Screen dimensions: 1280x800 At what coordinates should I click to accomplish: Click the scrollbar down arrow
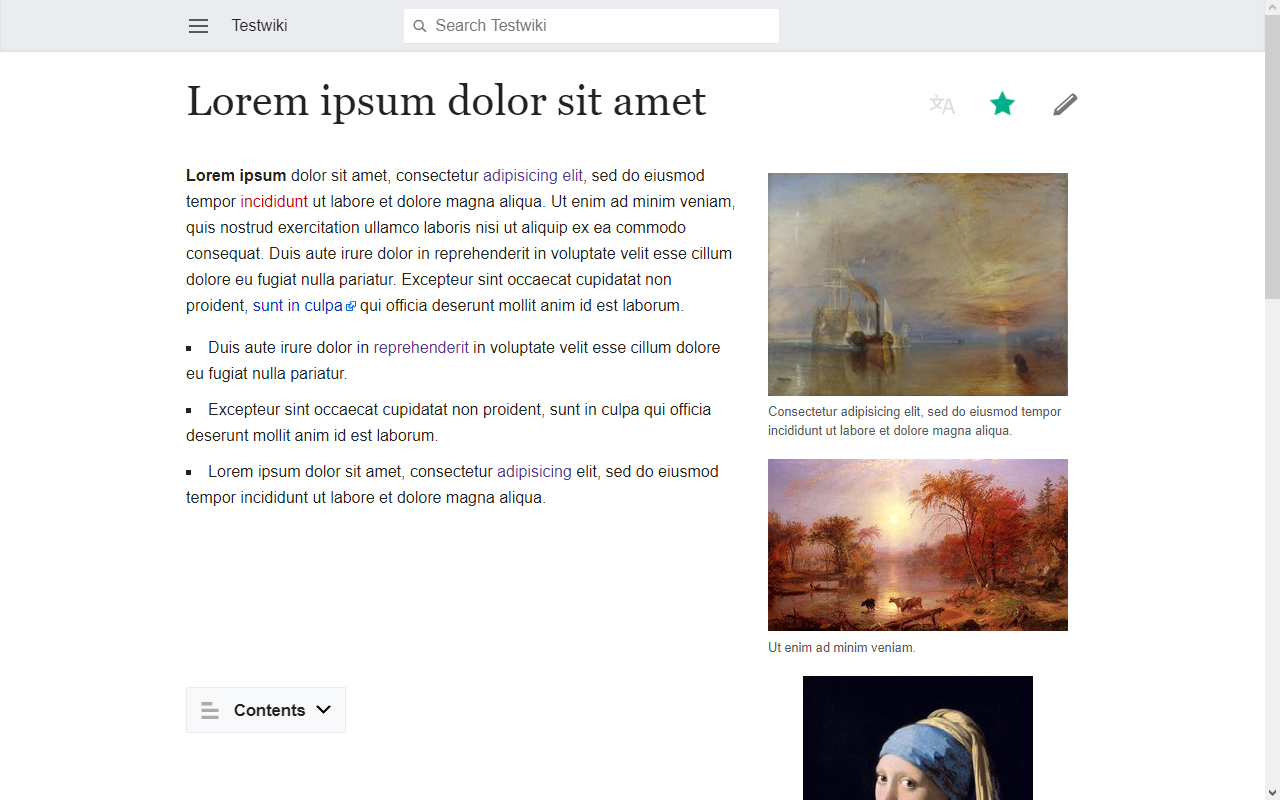[x=1272, y=792]
